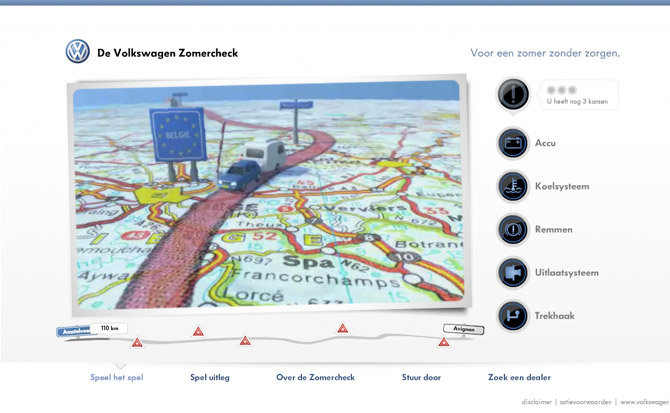Open the Over de Zomercheck tab
Viewport: 670px width, 413px height.
[x=315, y=378]
